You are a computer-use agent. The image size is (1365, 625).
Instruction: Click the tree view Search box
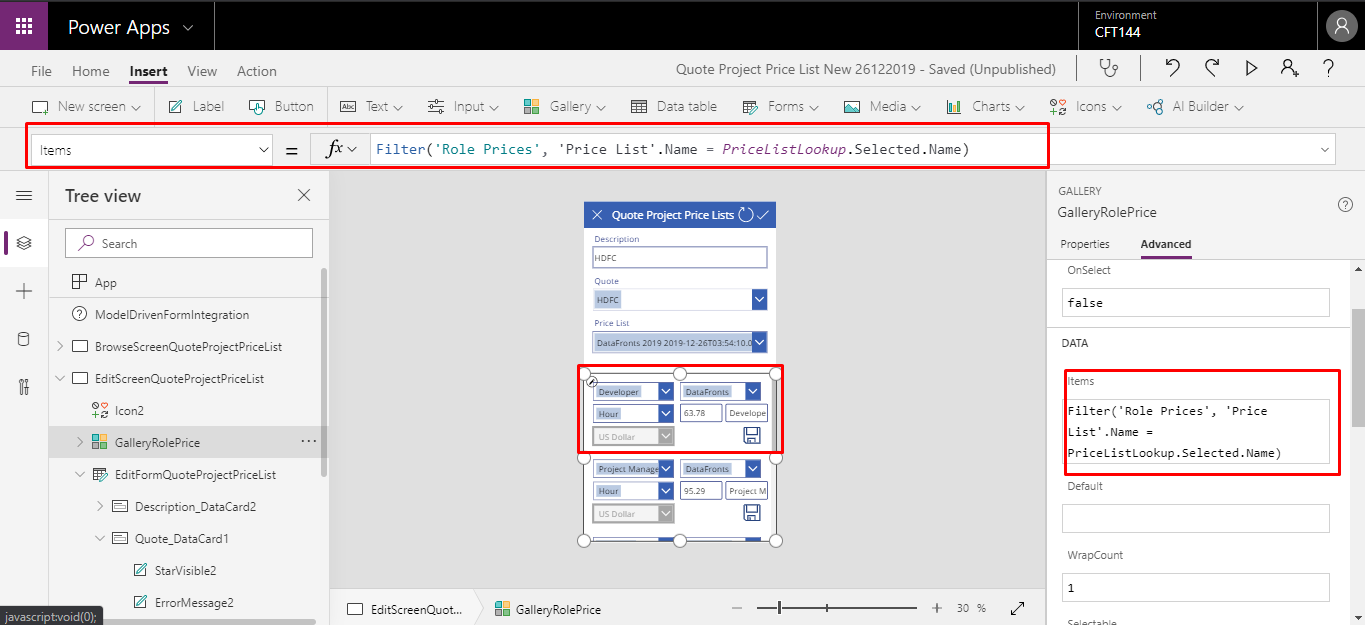189,243
